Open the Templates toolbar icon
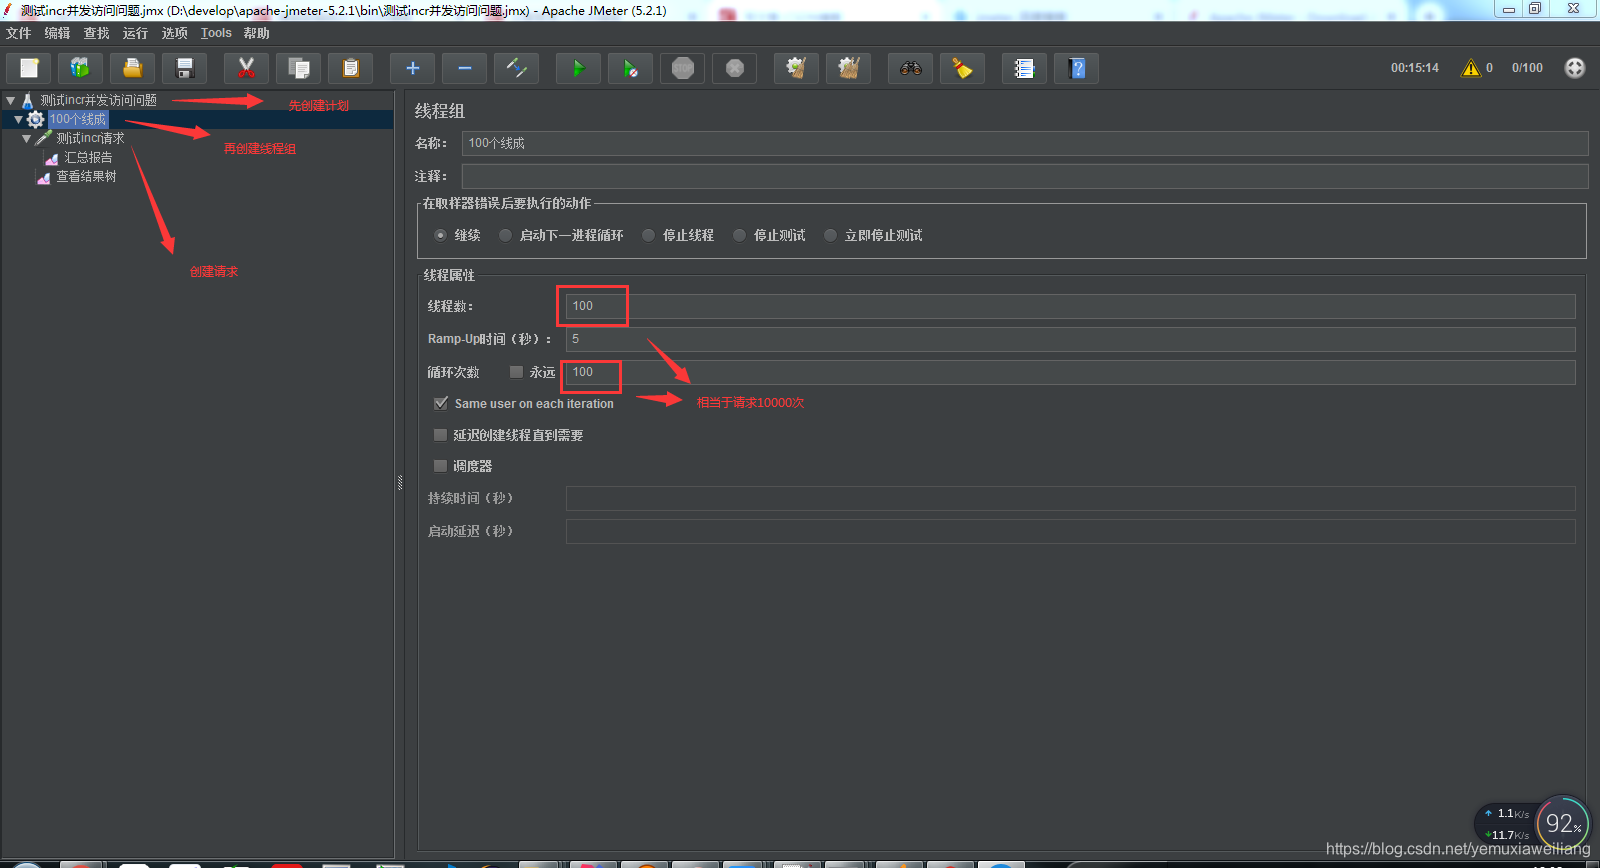Viewport: 1600px width, 868px height. 81,68
